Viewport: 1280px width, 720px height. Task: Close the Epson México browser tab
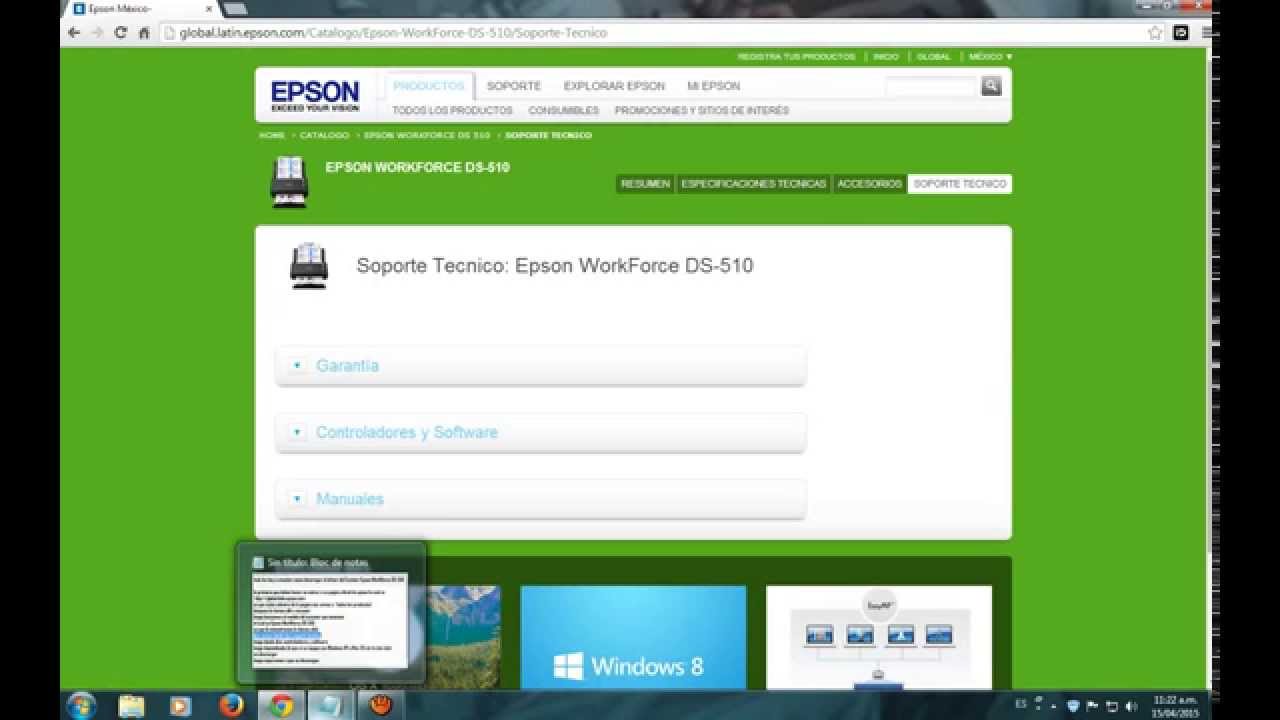click(208, 8)
